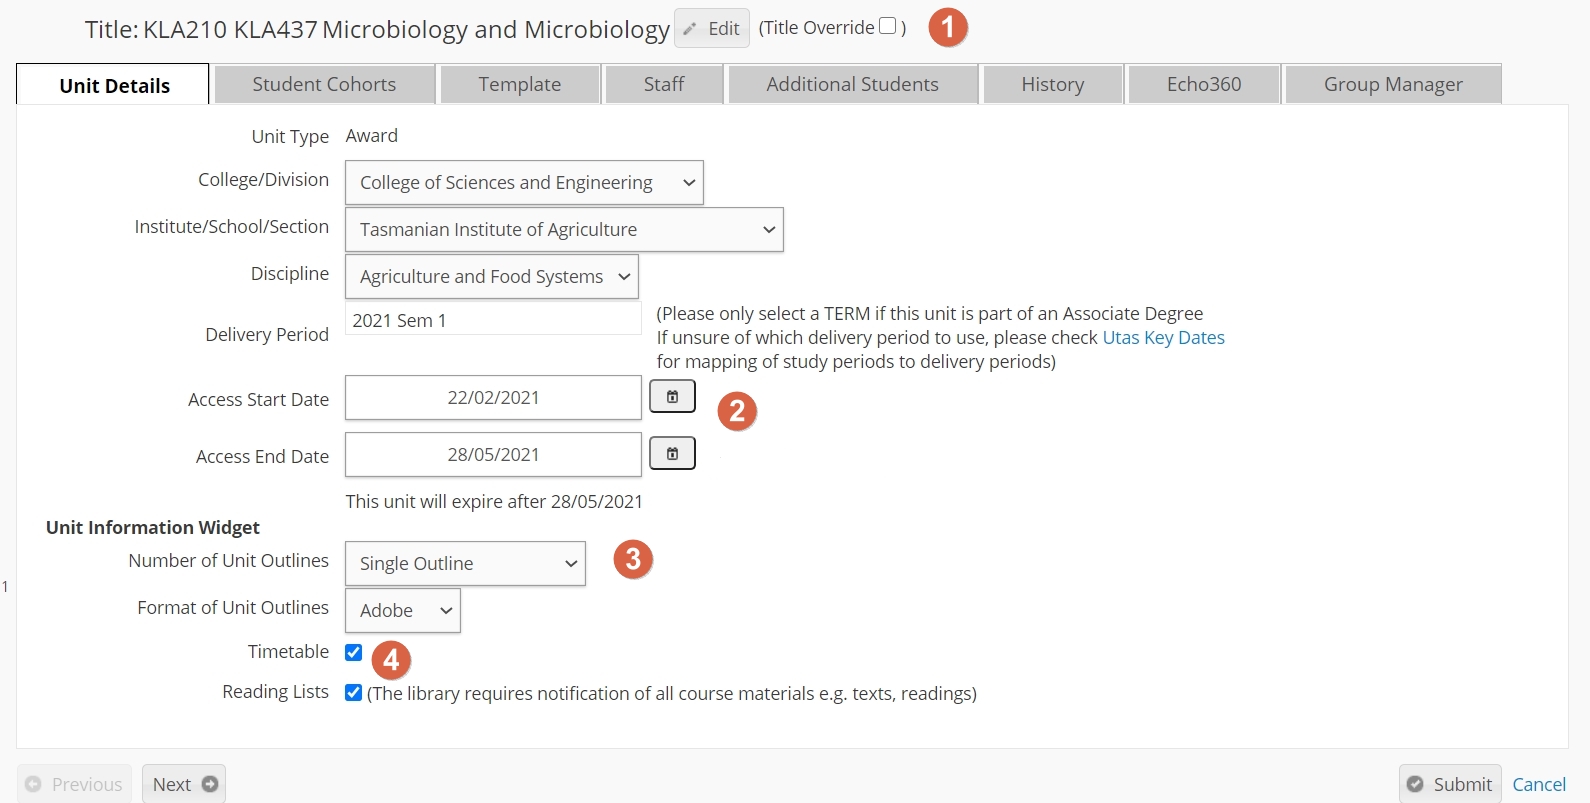Expand the College/Division dropdown
The width and height of the screenshot is (1590, 803).
524,182
